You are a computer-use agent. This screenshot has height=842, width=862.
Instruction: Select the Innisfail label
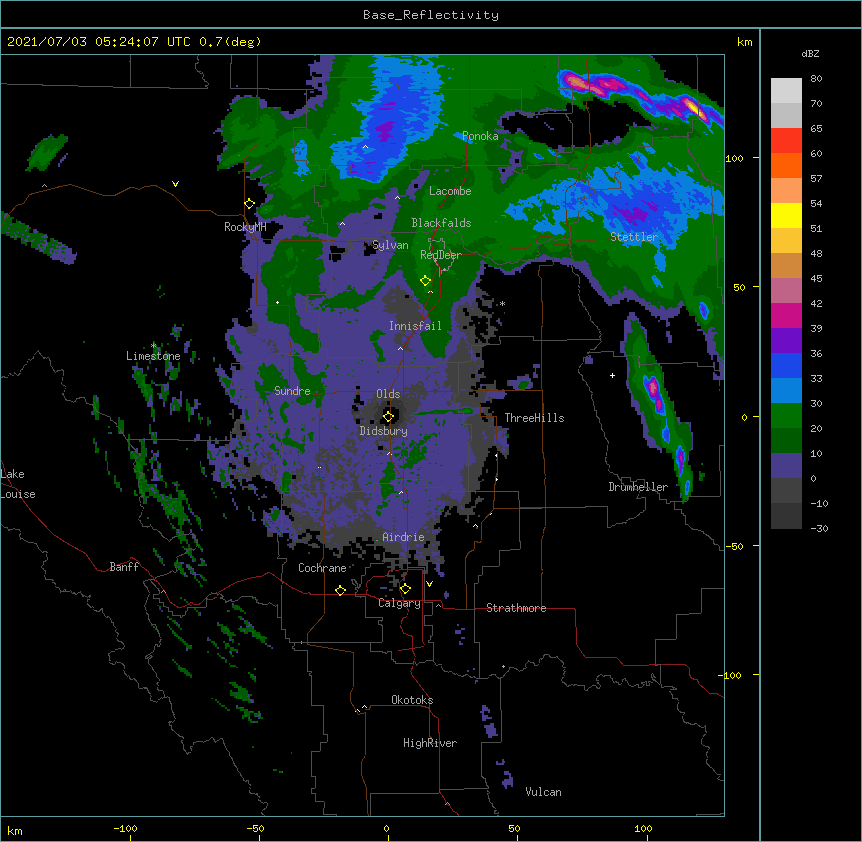pos(415,326)
